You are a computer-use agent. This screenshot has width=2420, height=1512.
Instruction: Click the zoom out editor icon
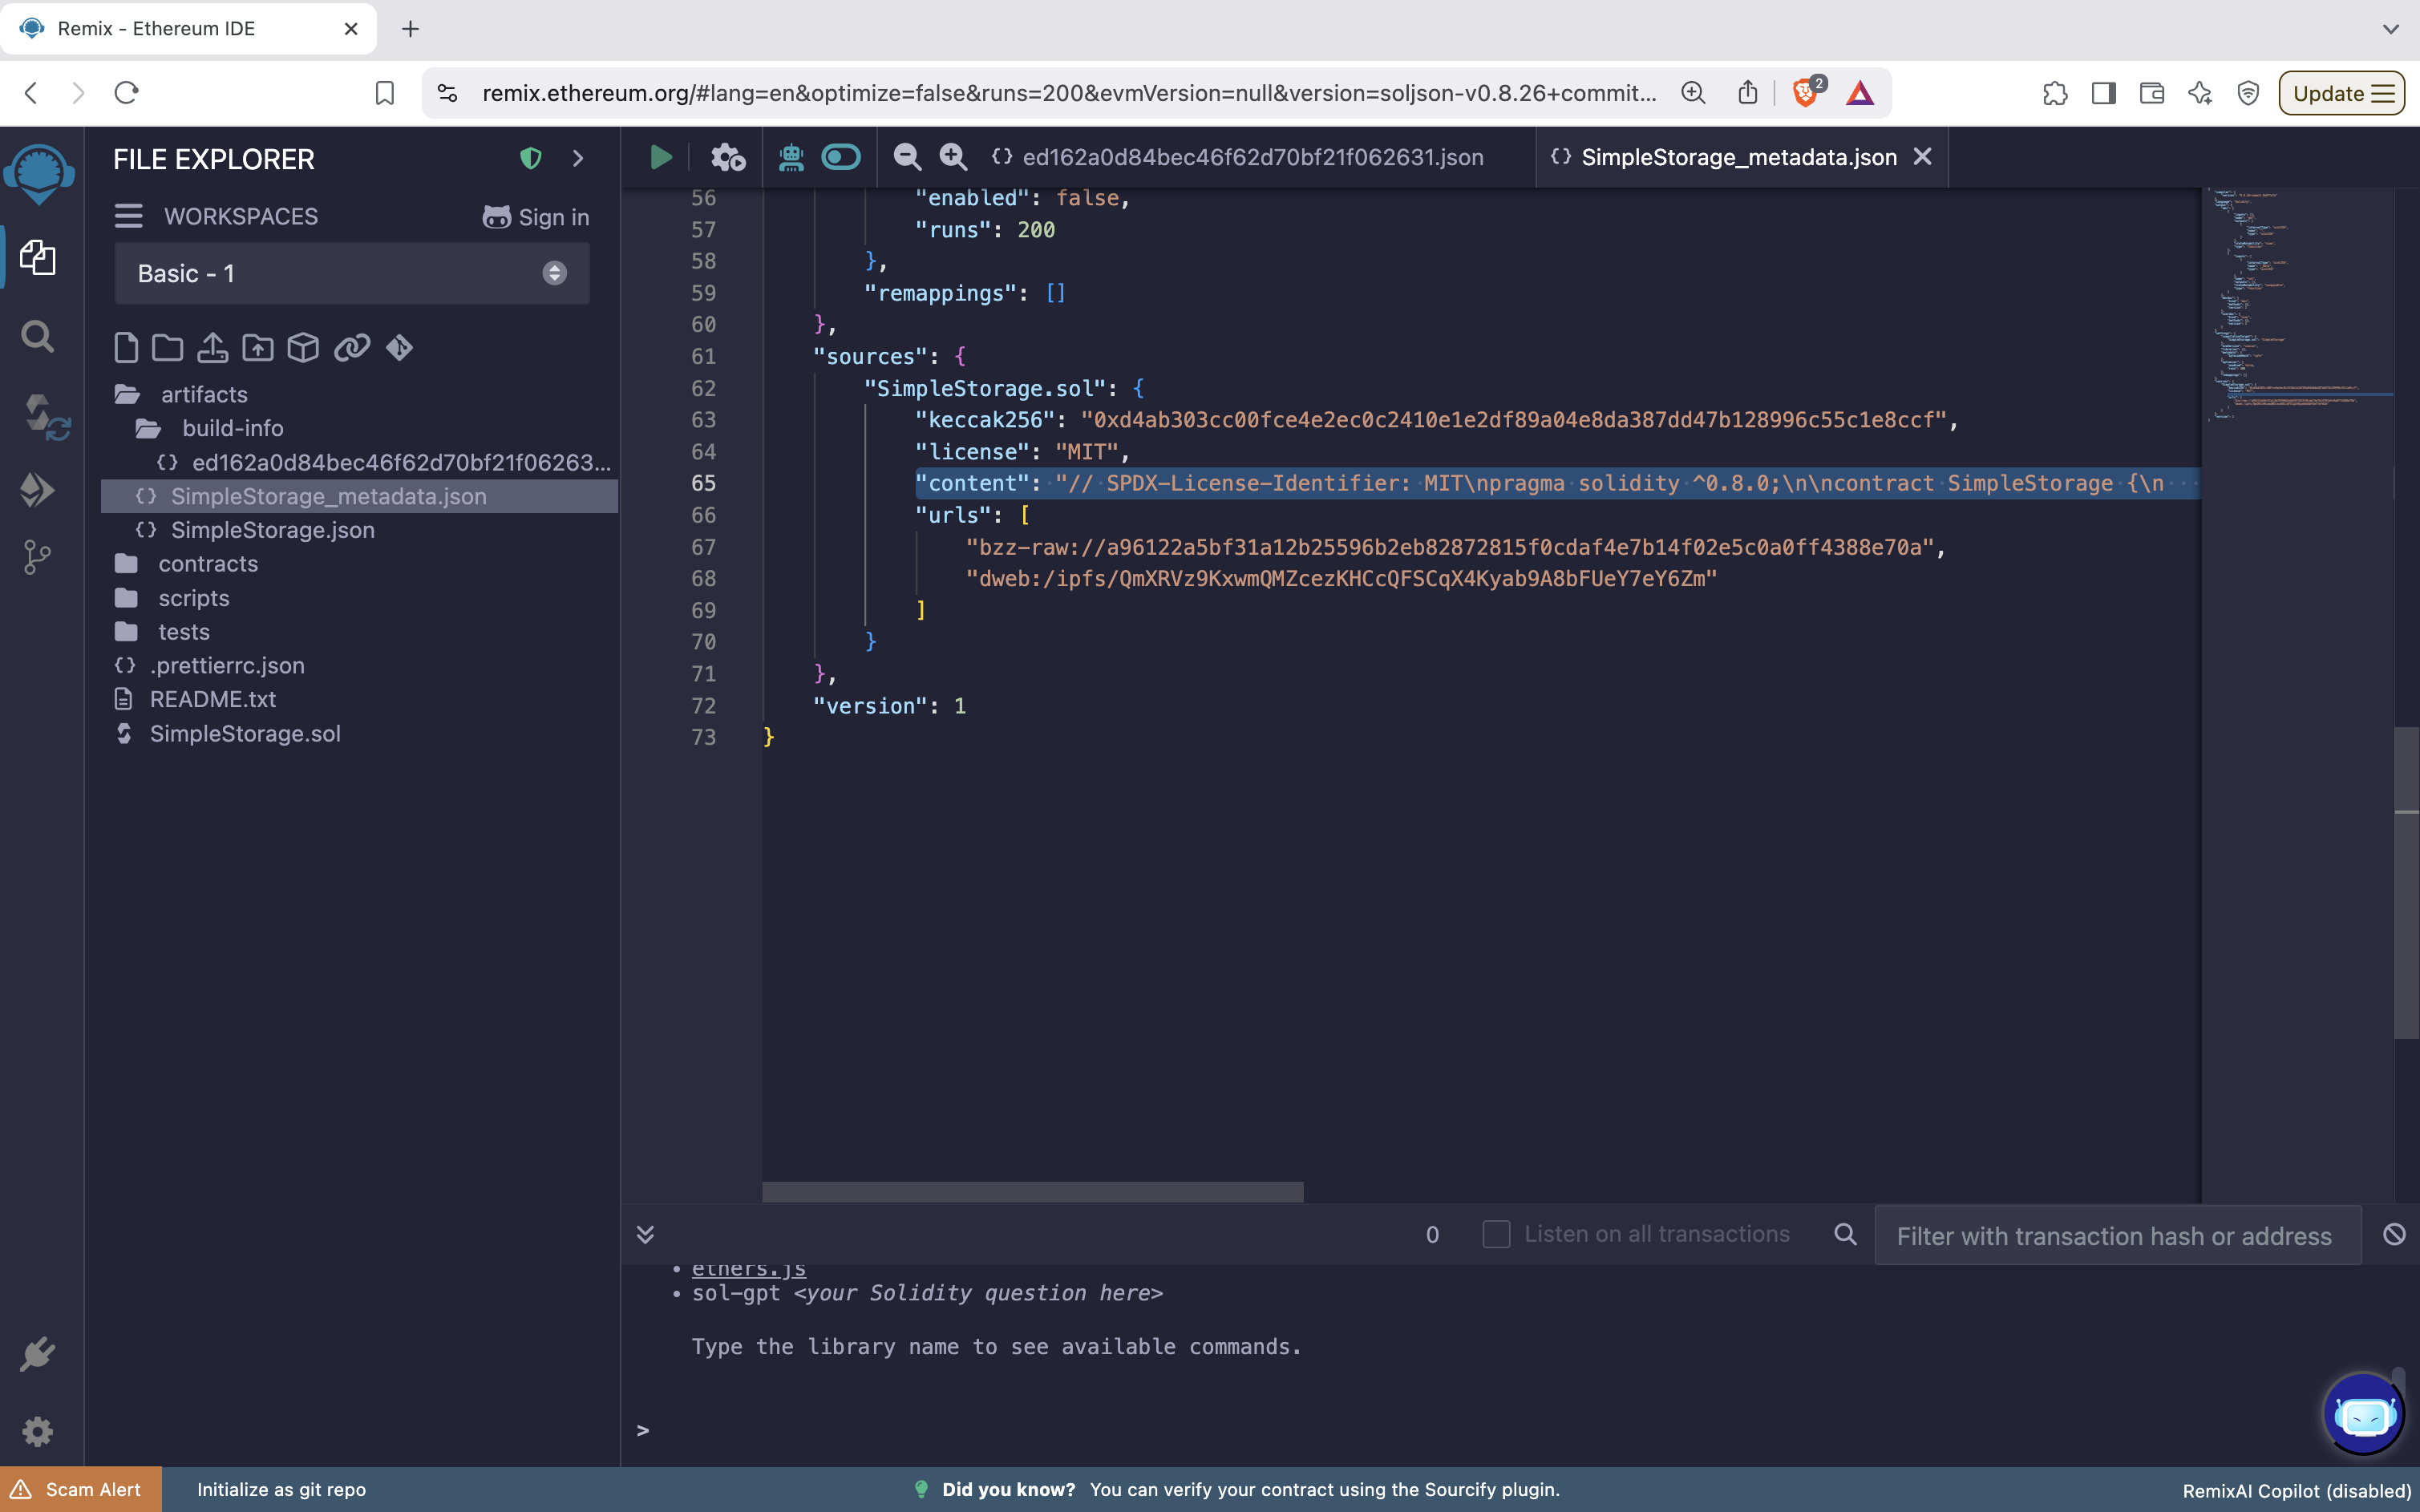(906, 157)
